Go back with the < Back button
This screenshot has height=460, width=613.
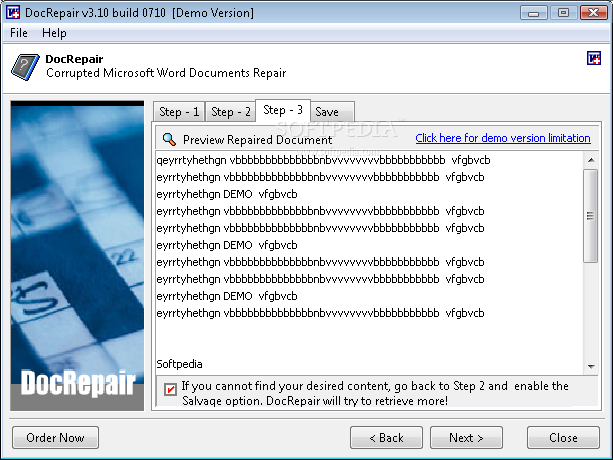386,437
